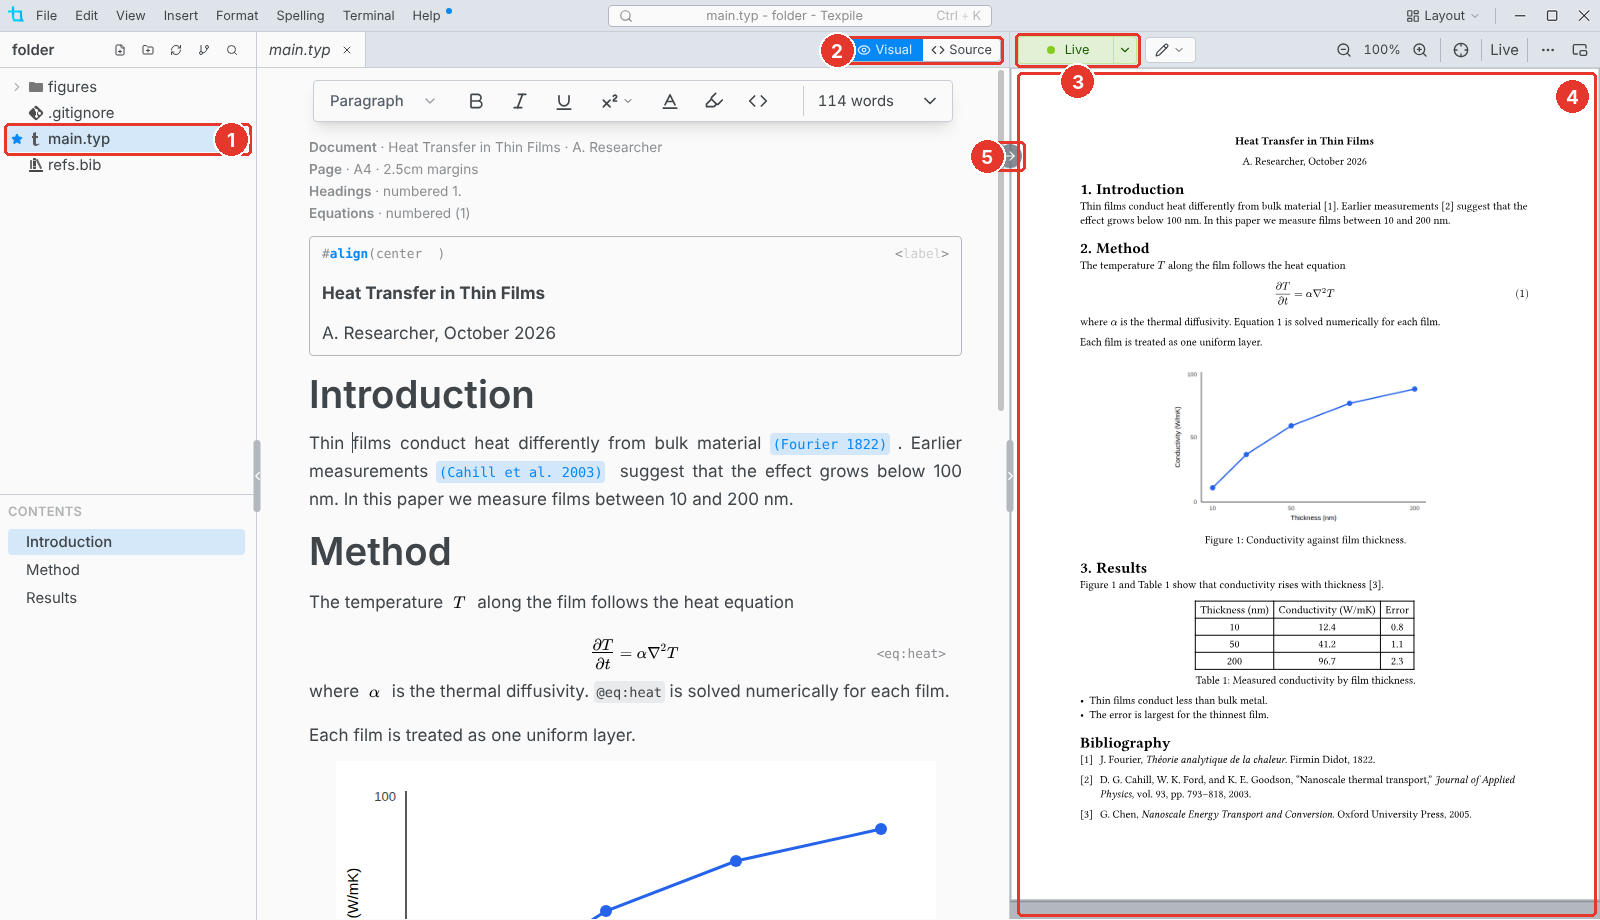Open refs.bib in the file tree
The image size is (1600, 920).
click(x=74, y=165)
